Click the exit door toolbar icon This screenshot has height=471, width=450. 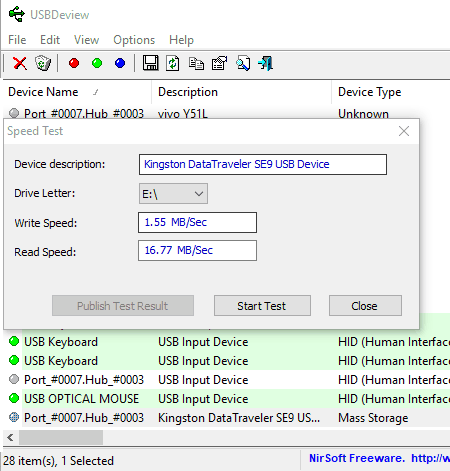(266, 63)
